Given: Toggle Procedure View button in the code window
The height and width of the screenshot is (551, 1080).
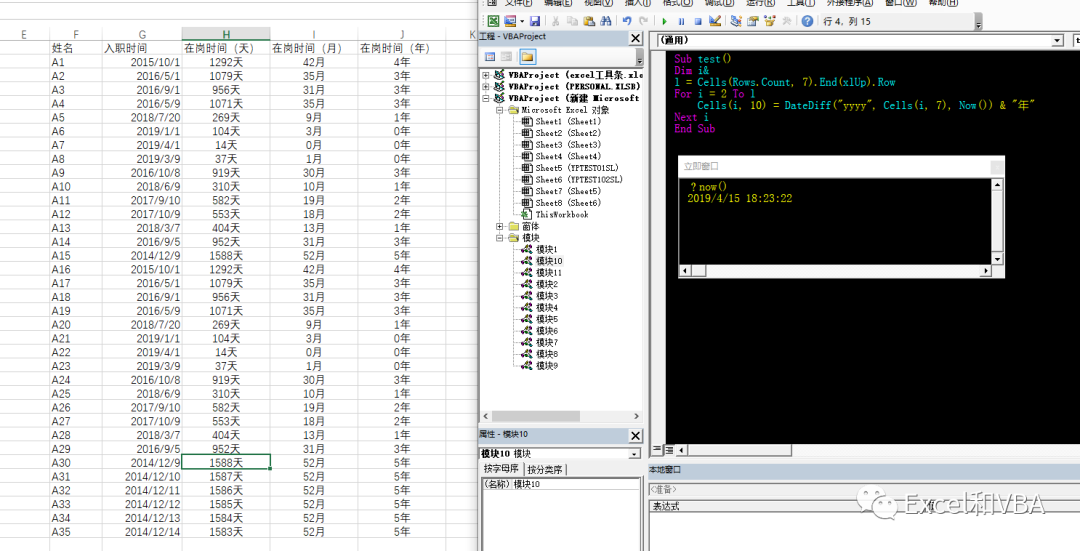Looking at the screenshot, I should [x=656, y=450].
